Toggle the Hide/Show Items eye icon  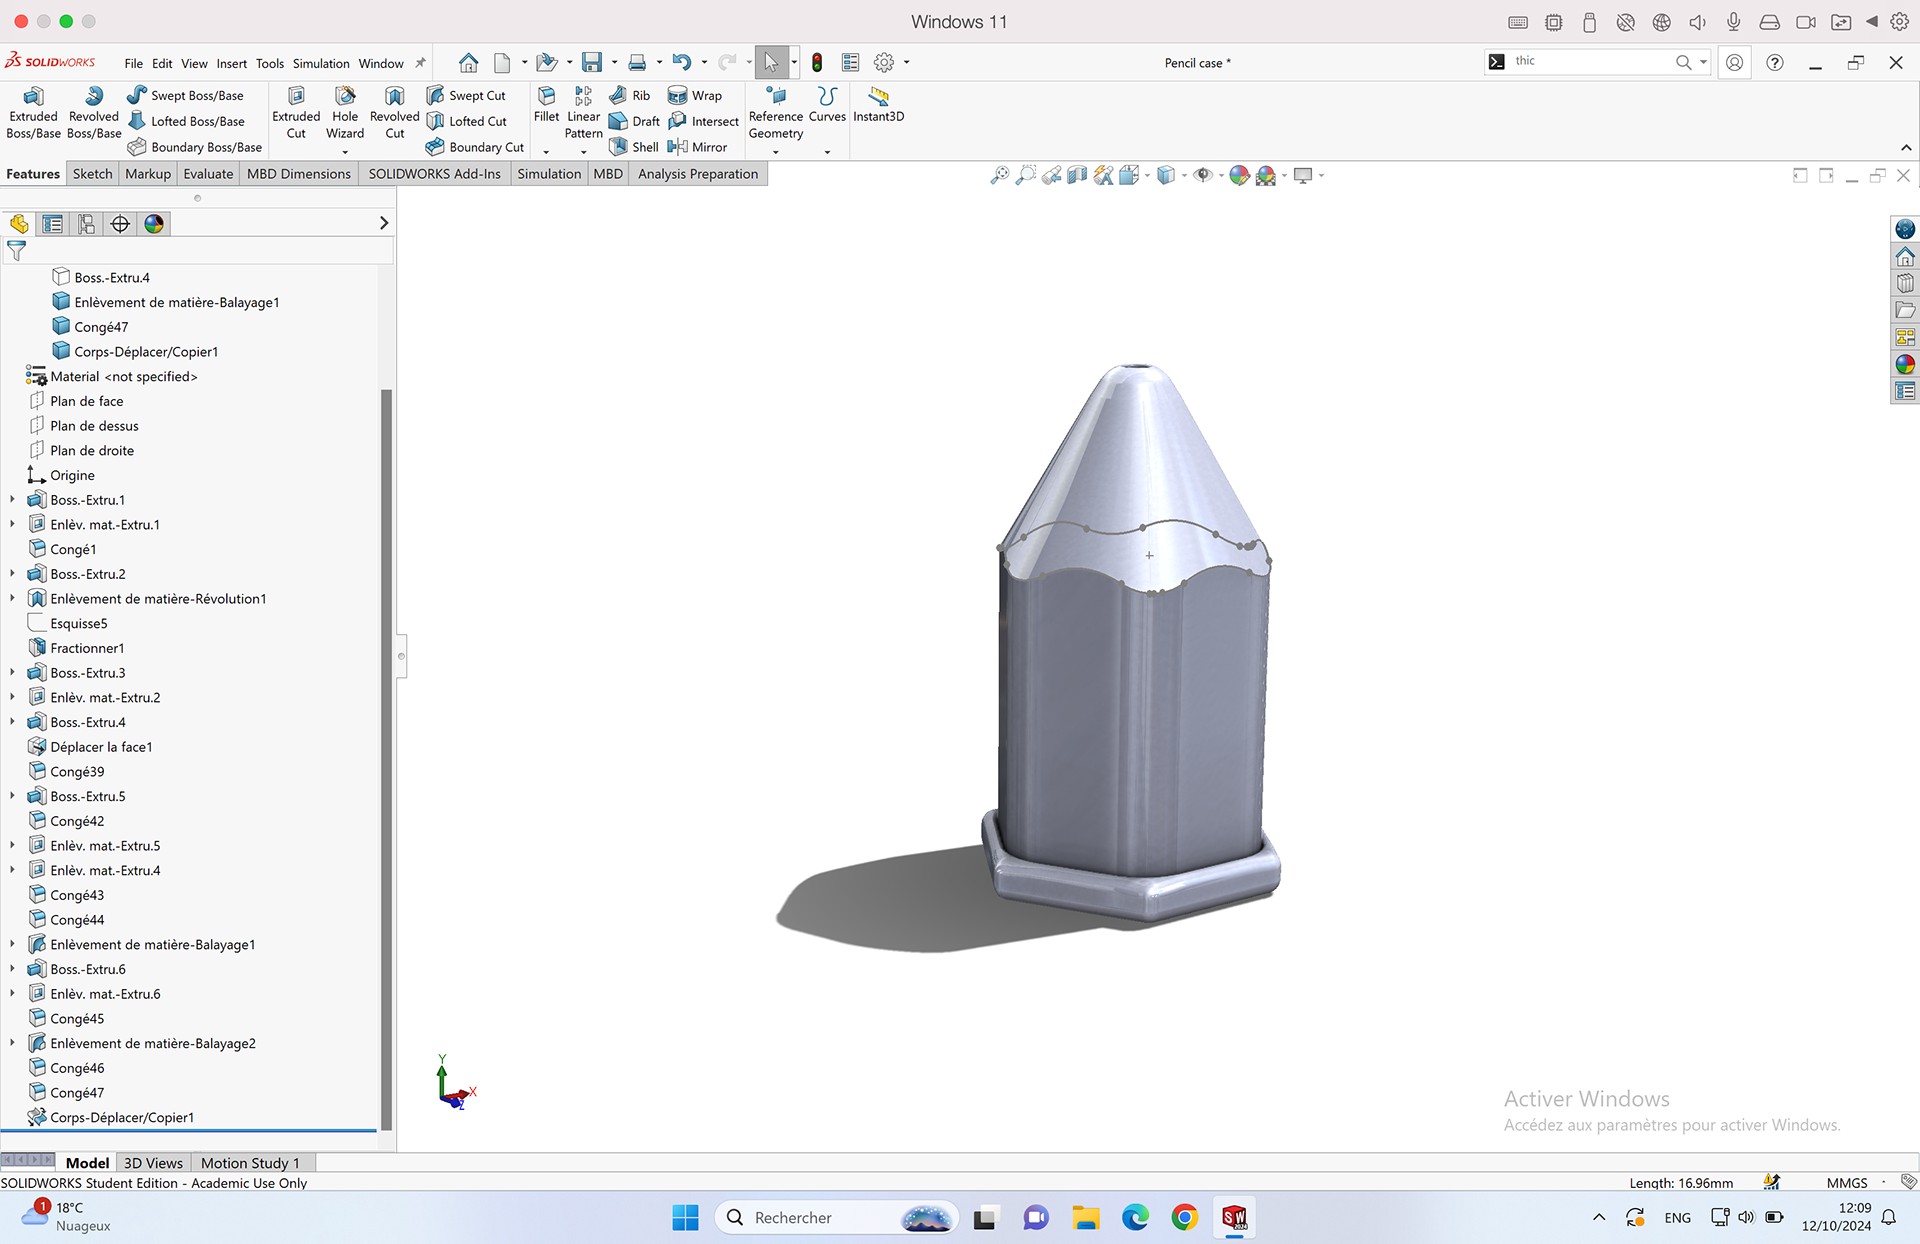1203,175
